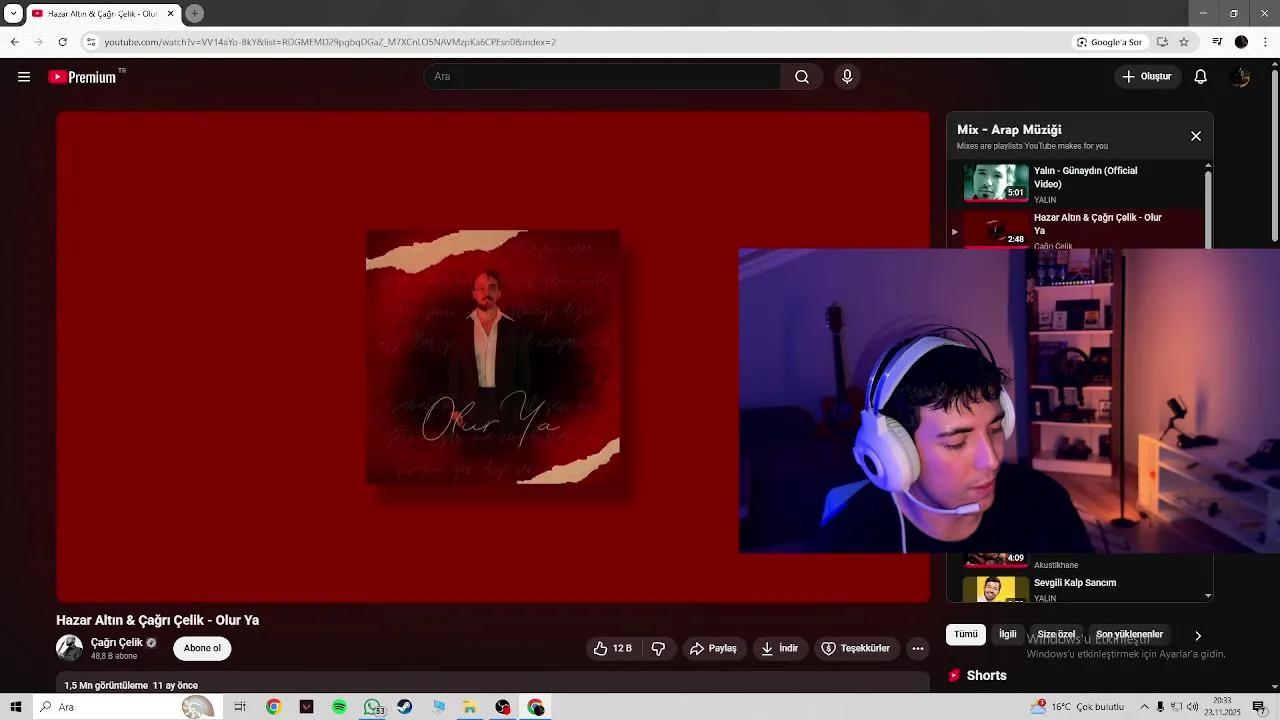Show more filter chips with right arrow
The width and height of the screenshot is (1280, 720).
(x=1198, y=636)
